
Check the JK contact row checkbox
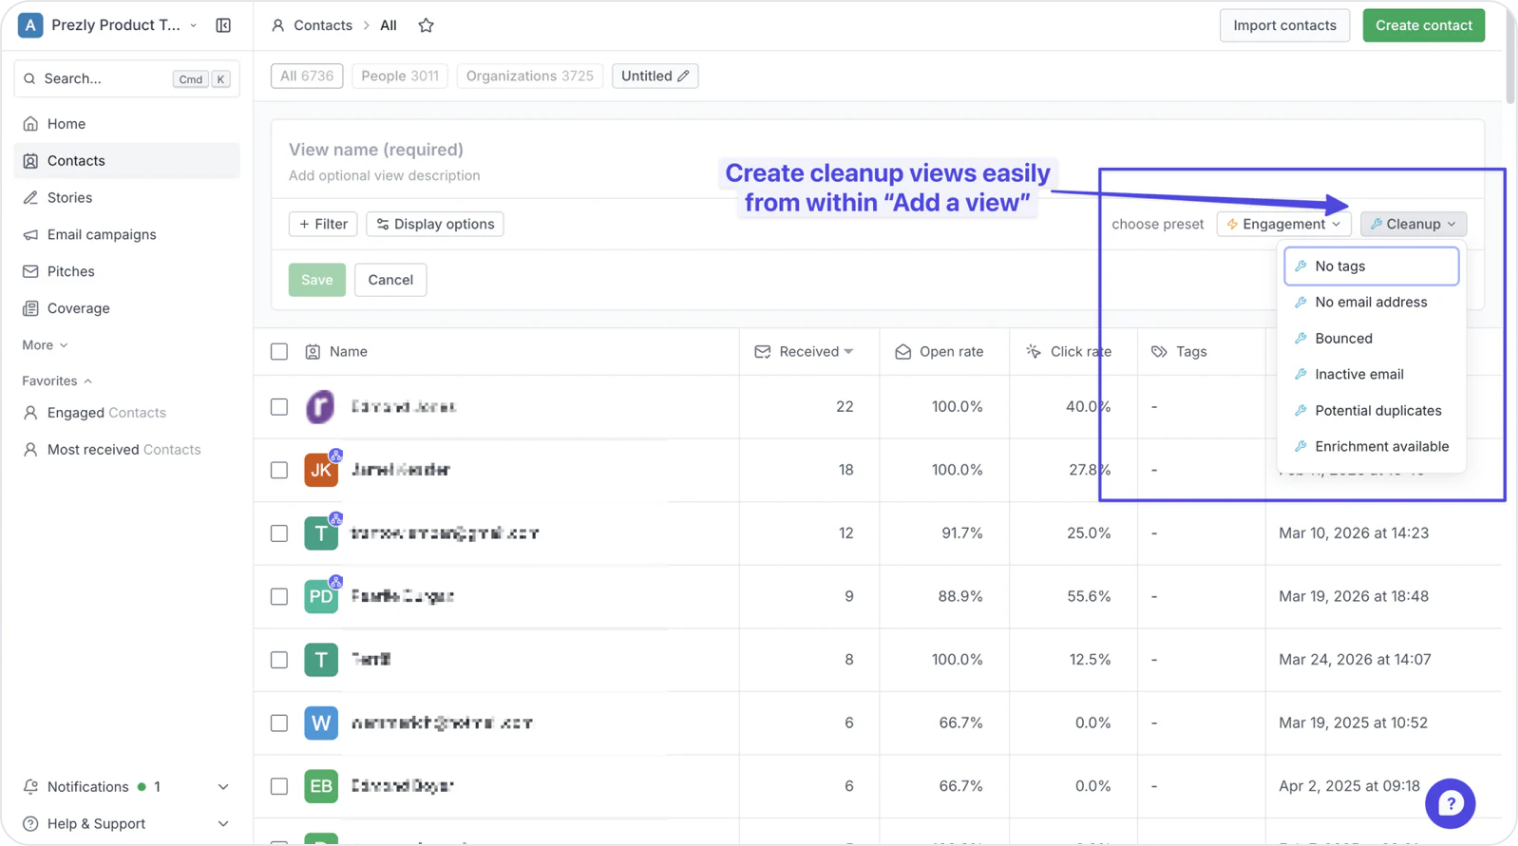279,470
